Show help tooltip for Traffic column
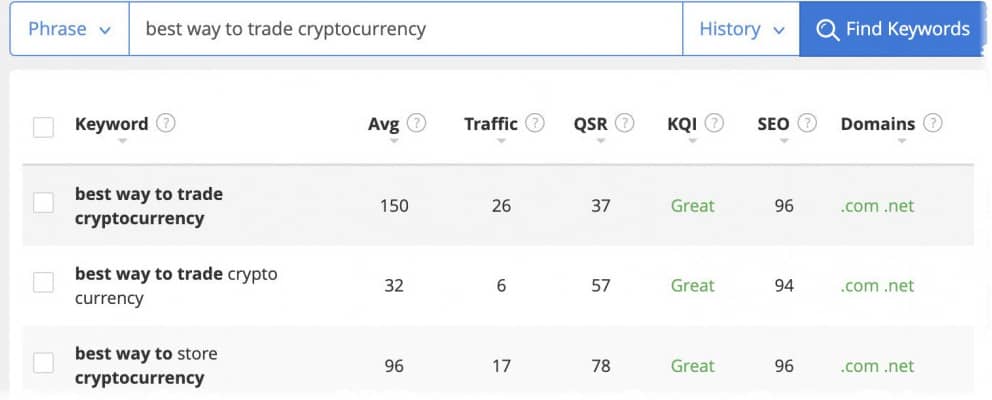Image resolution: width=992 pixels, height=400 pixels. pyautogui.click(x=535, y=123)
